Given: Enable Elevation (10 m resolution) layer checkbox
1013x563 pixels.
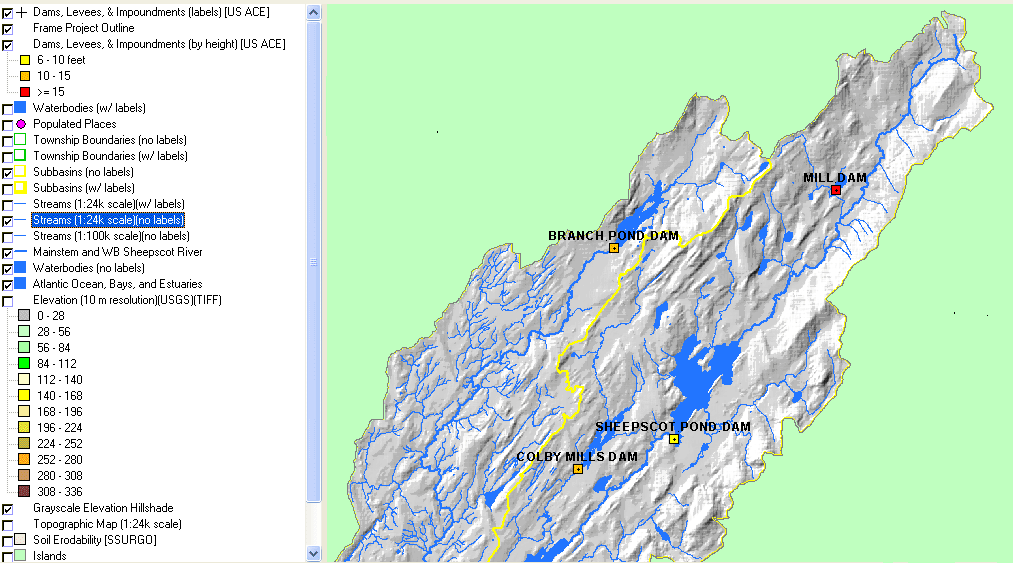Looking at the screenshot, I should point(8,301).
